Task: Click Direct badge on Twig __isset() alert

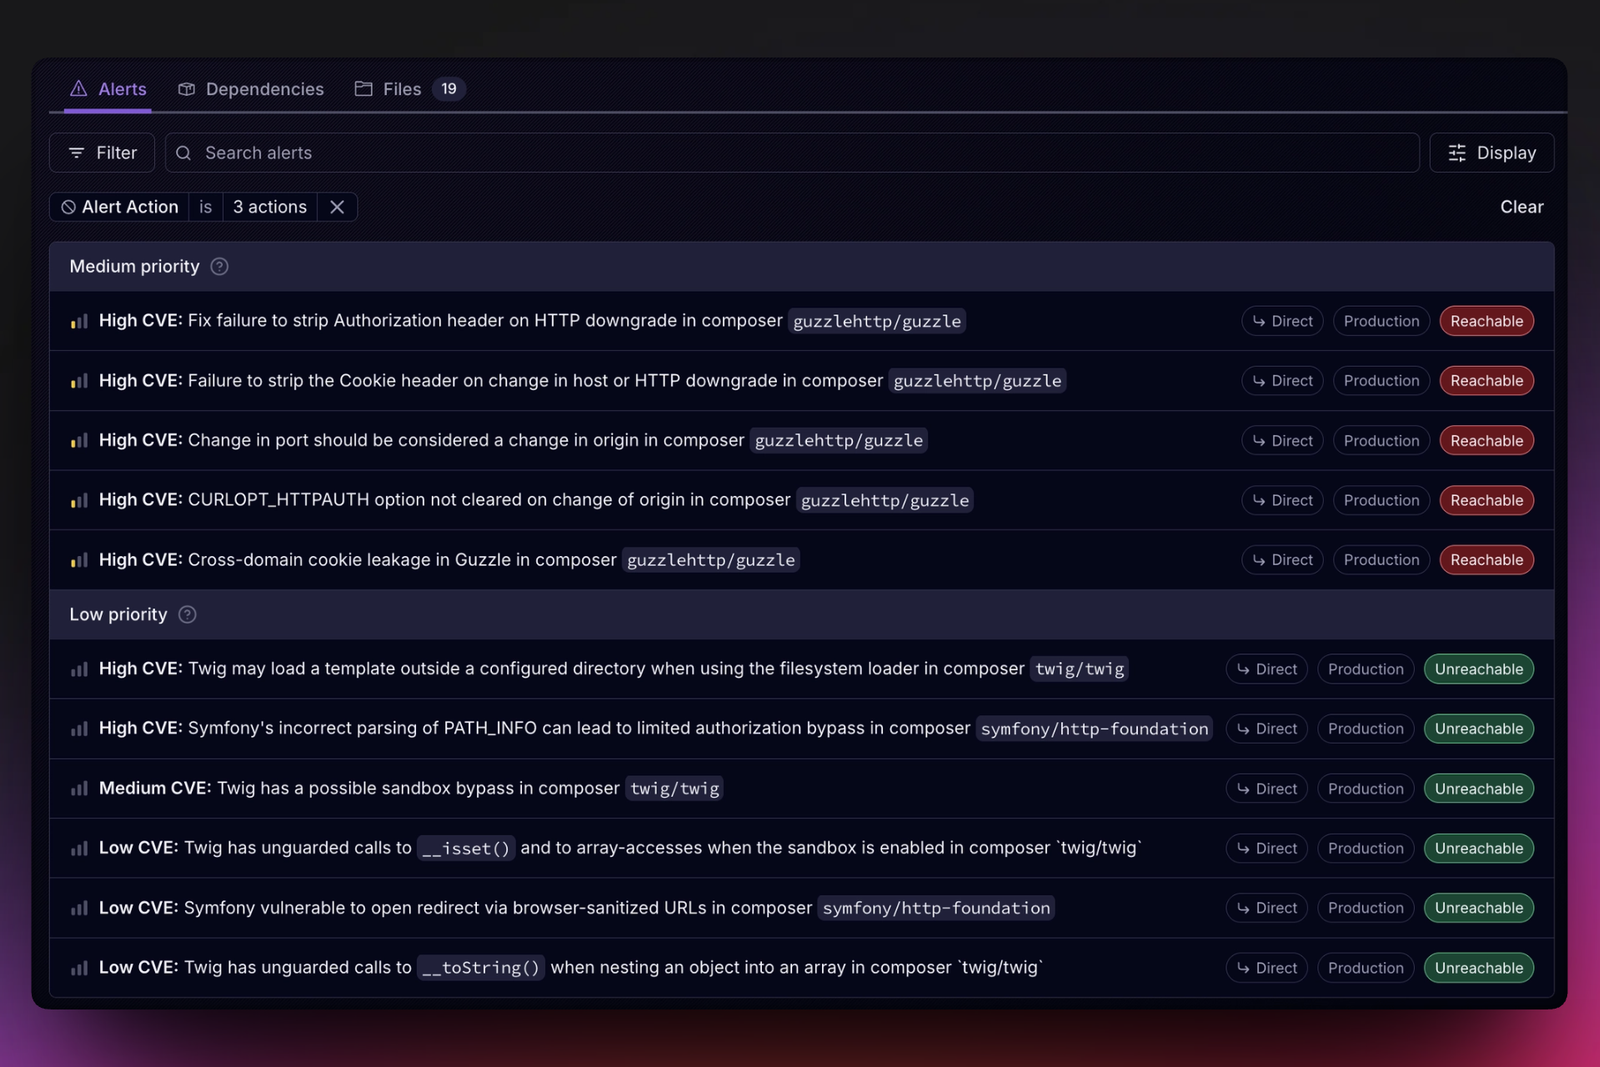Action: tap(1266, 848)
